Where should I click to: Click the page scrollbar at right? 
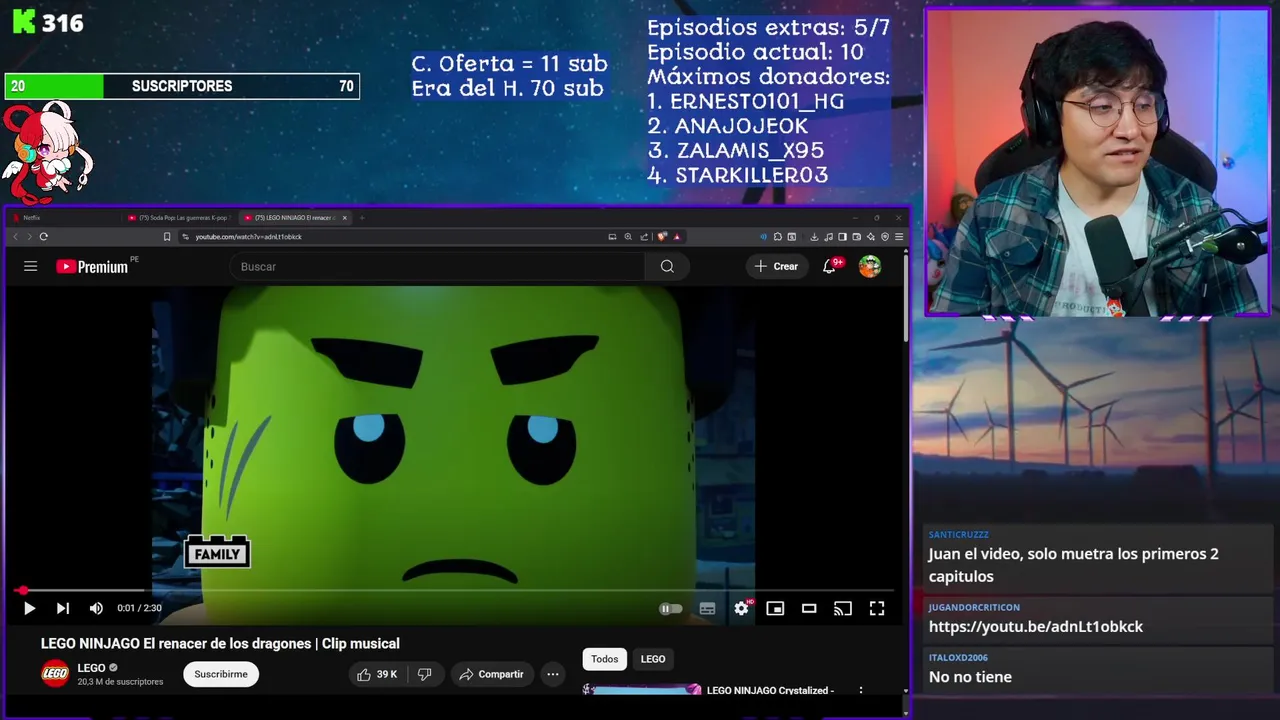tap(905, 300)
